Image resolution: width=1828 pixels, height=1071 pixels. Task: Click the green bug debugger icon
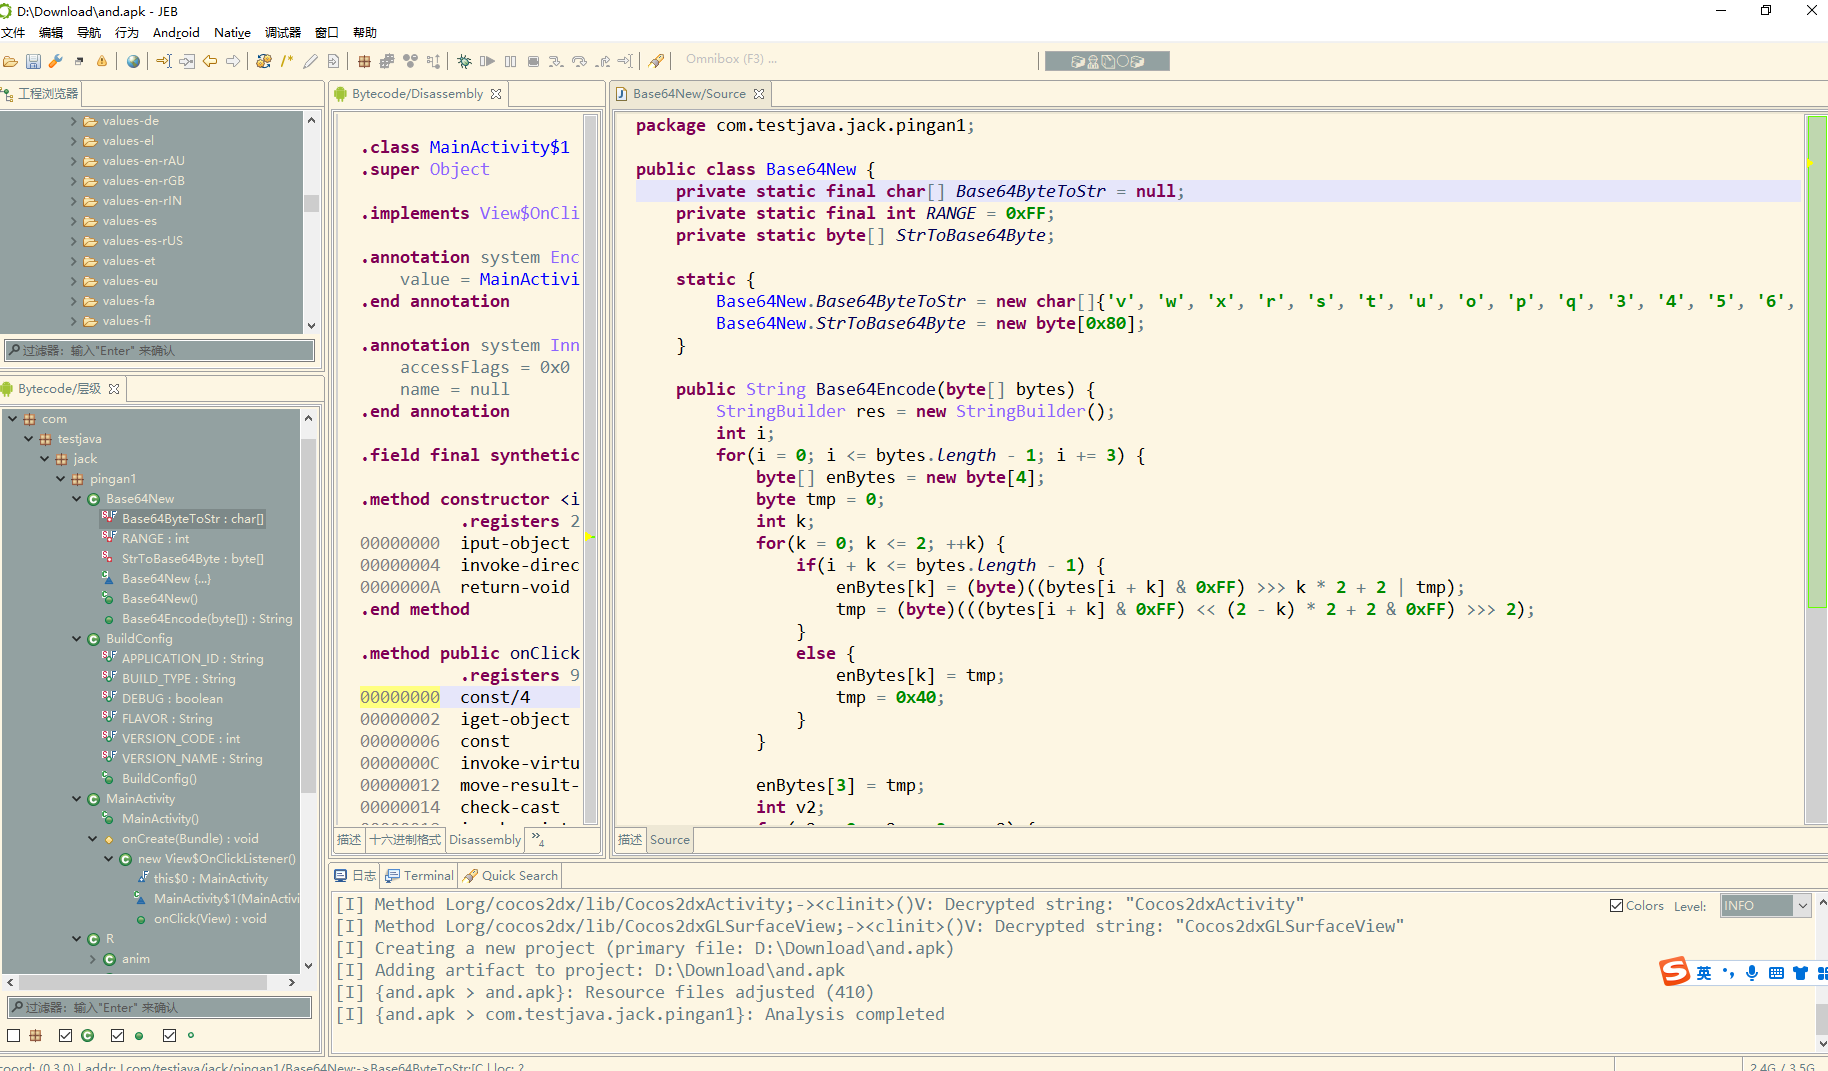pos(464,61)
